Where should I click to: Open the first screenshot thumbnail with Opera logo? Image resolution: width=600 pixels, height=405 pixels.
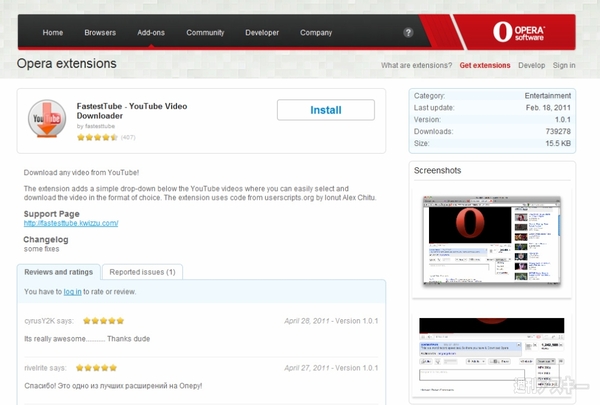tap(491, 241)
